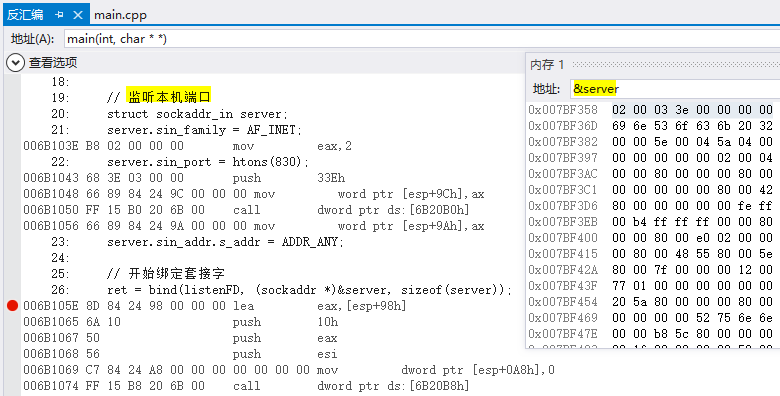Select memory row 0x007BF358
Screen dimensions: 780x396
click(x=652, y=109)
